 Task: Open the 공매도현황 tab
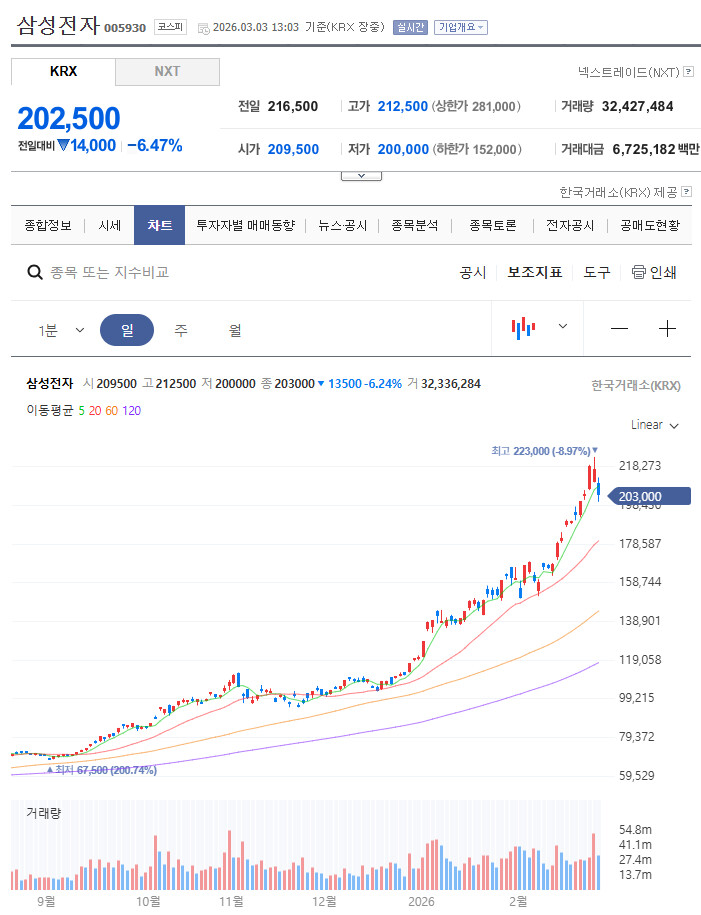coord(650,225)
